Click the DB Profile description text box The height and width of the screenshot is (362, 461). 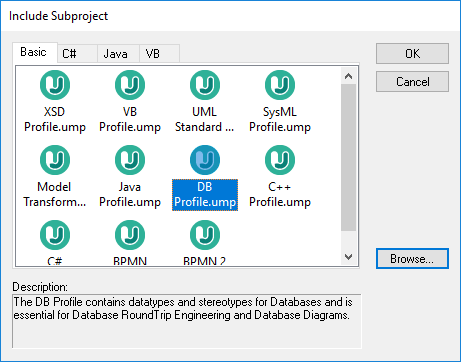pos(187,321)
